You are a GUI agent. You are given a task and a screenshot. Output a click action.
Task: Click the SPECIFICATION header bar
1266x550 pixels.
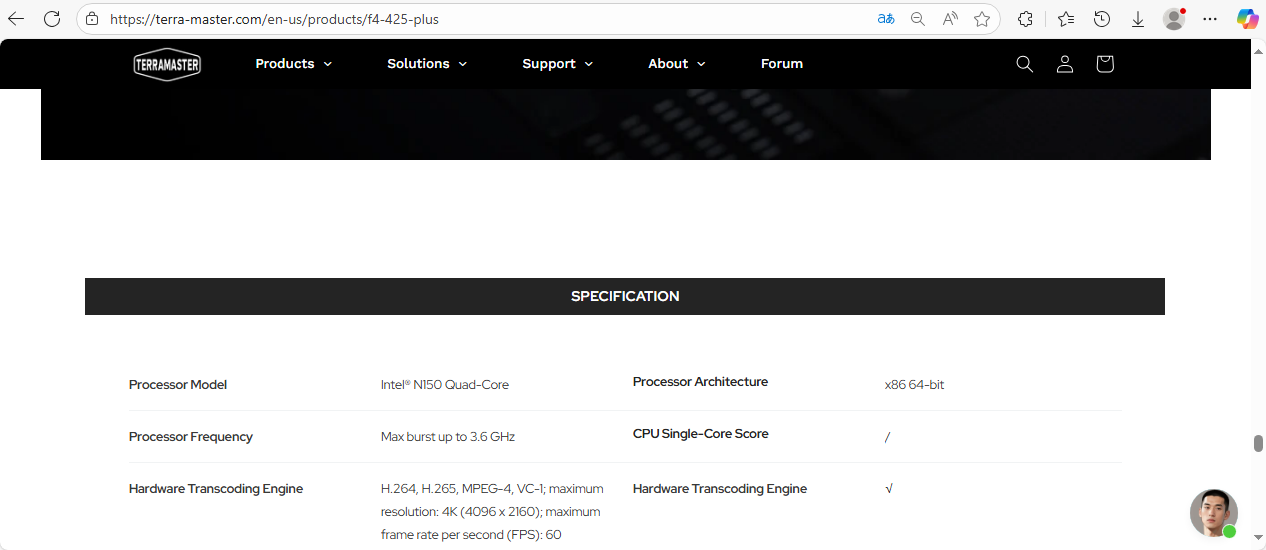tap(625, 296)
